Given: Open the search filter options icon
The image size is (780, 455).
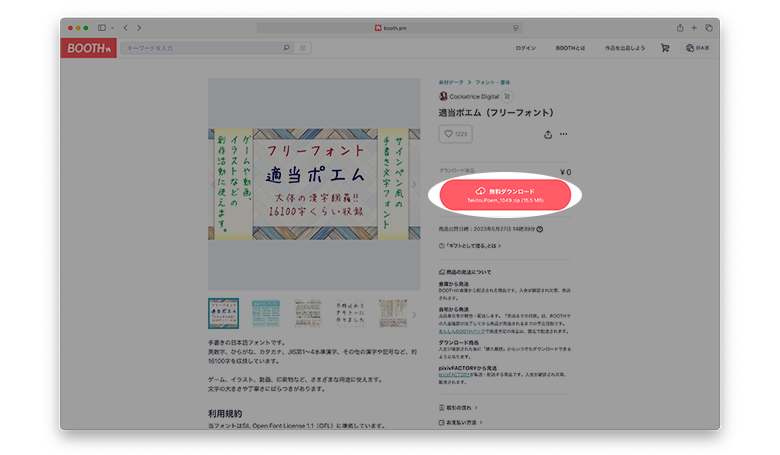Looking at the screenshot, I should [302, 48].
